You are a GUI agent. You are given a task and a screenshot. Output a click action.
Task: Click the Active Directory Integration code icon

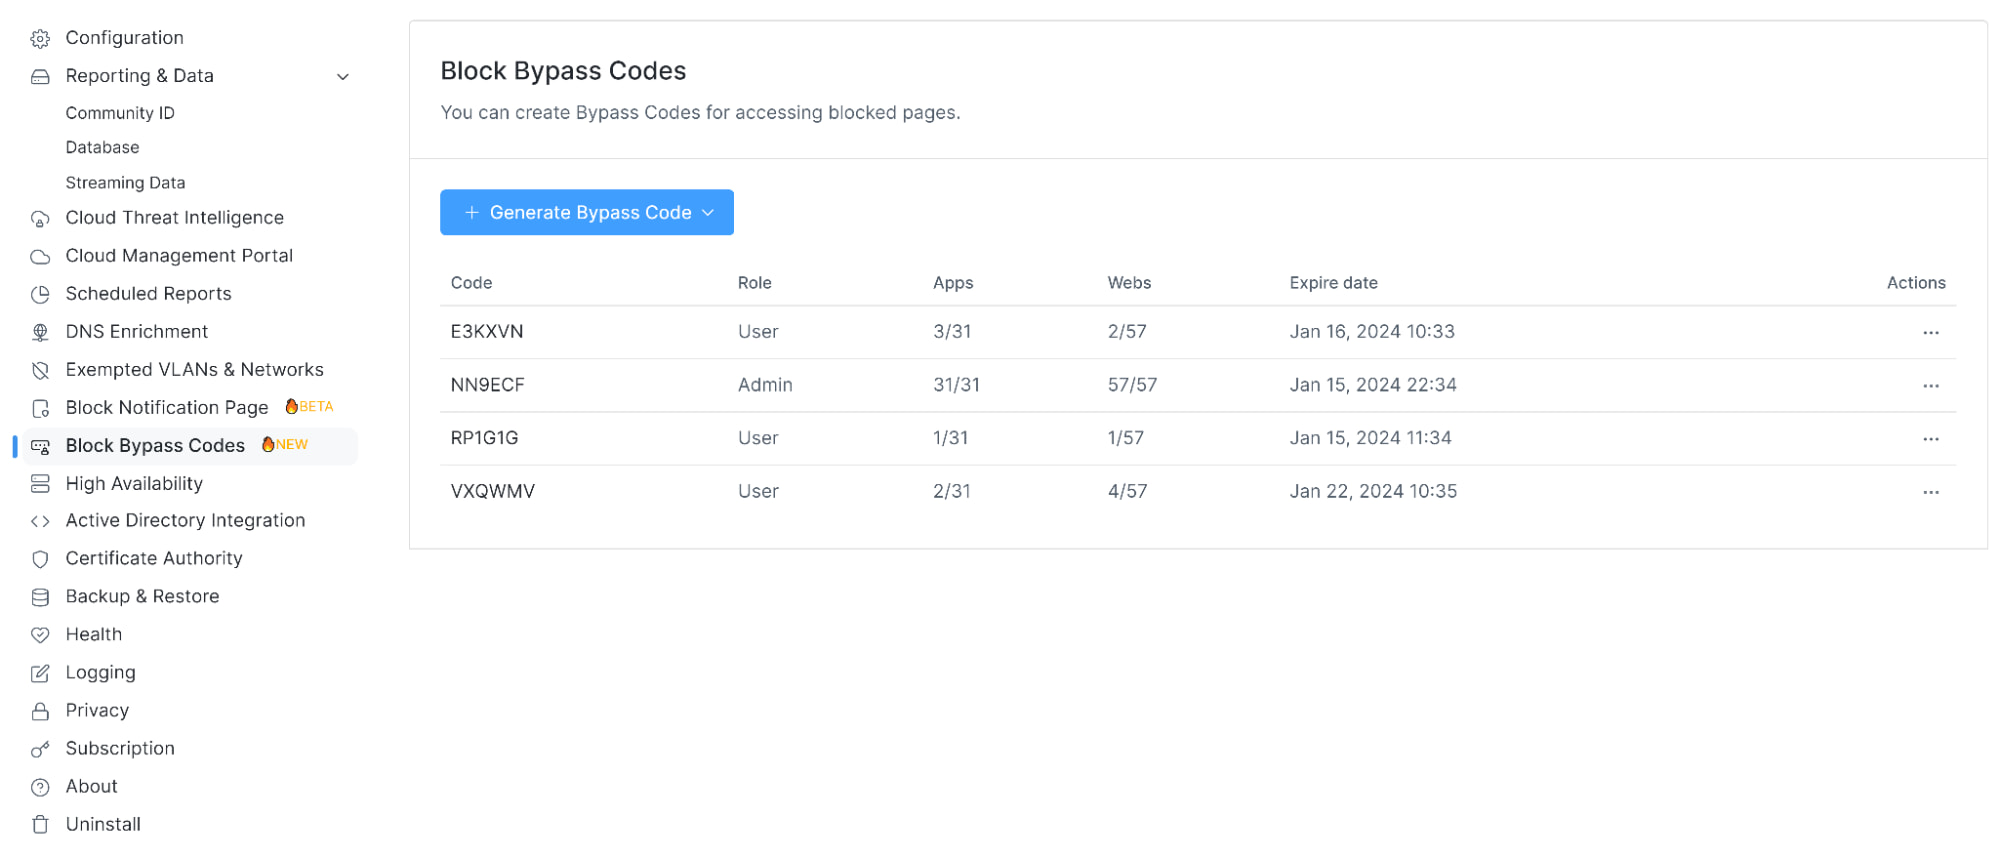(40, 522)
